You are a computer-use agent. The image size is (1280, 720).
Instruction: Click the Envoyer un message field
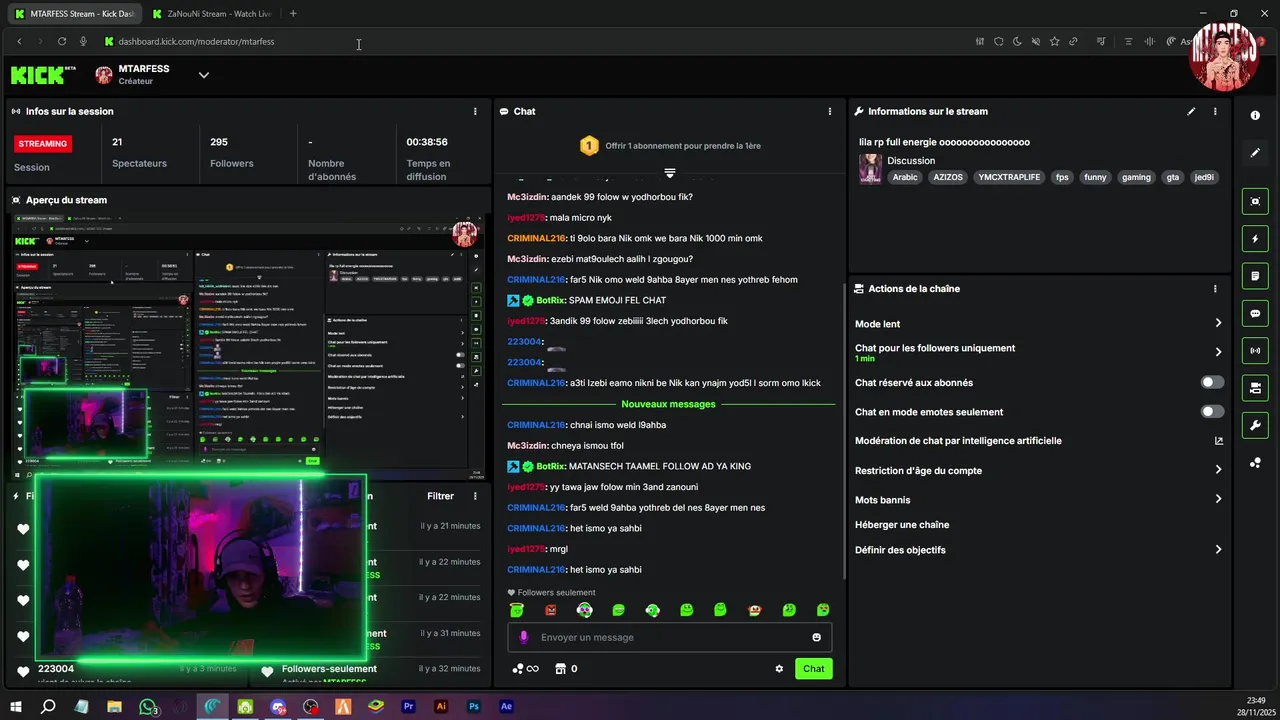click(x=670, y=637)
